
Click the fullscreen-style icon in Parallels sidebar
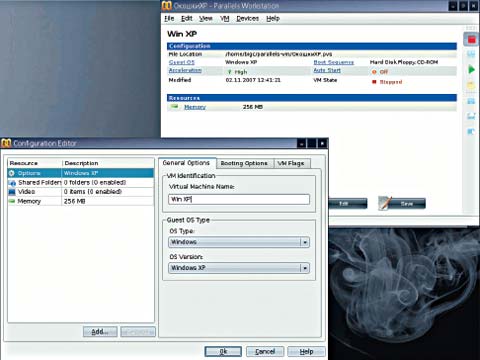[471, 116]
